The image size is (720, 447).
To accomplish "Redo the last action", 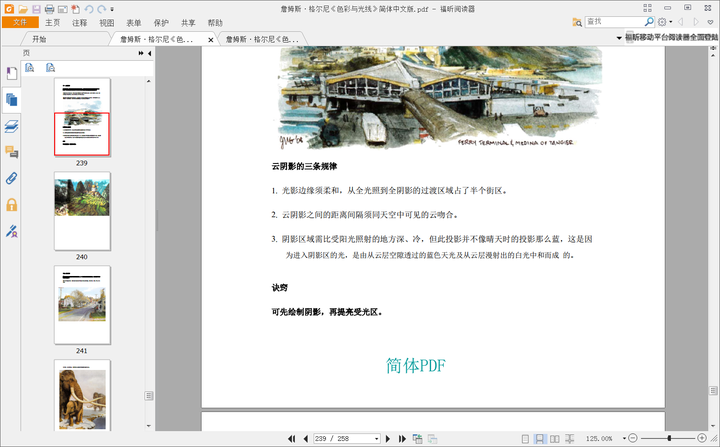I will click(101, 9).
